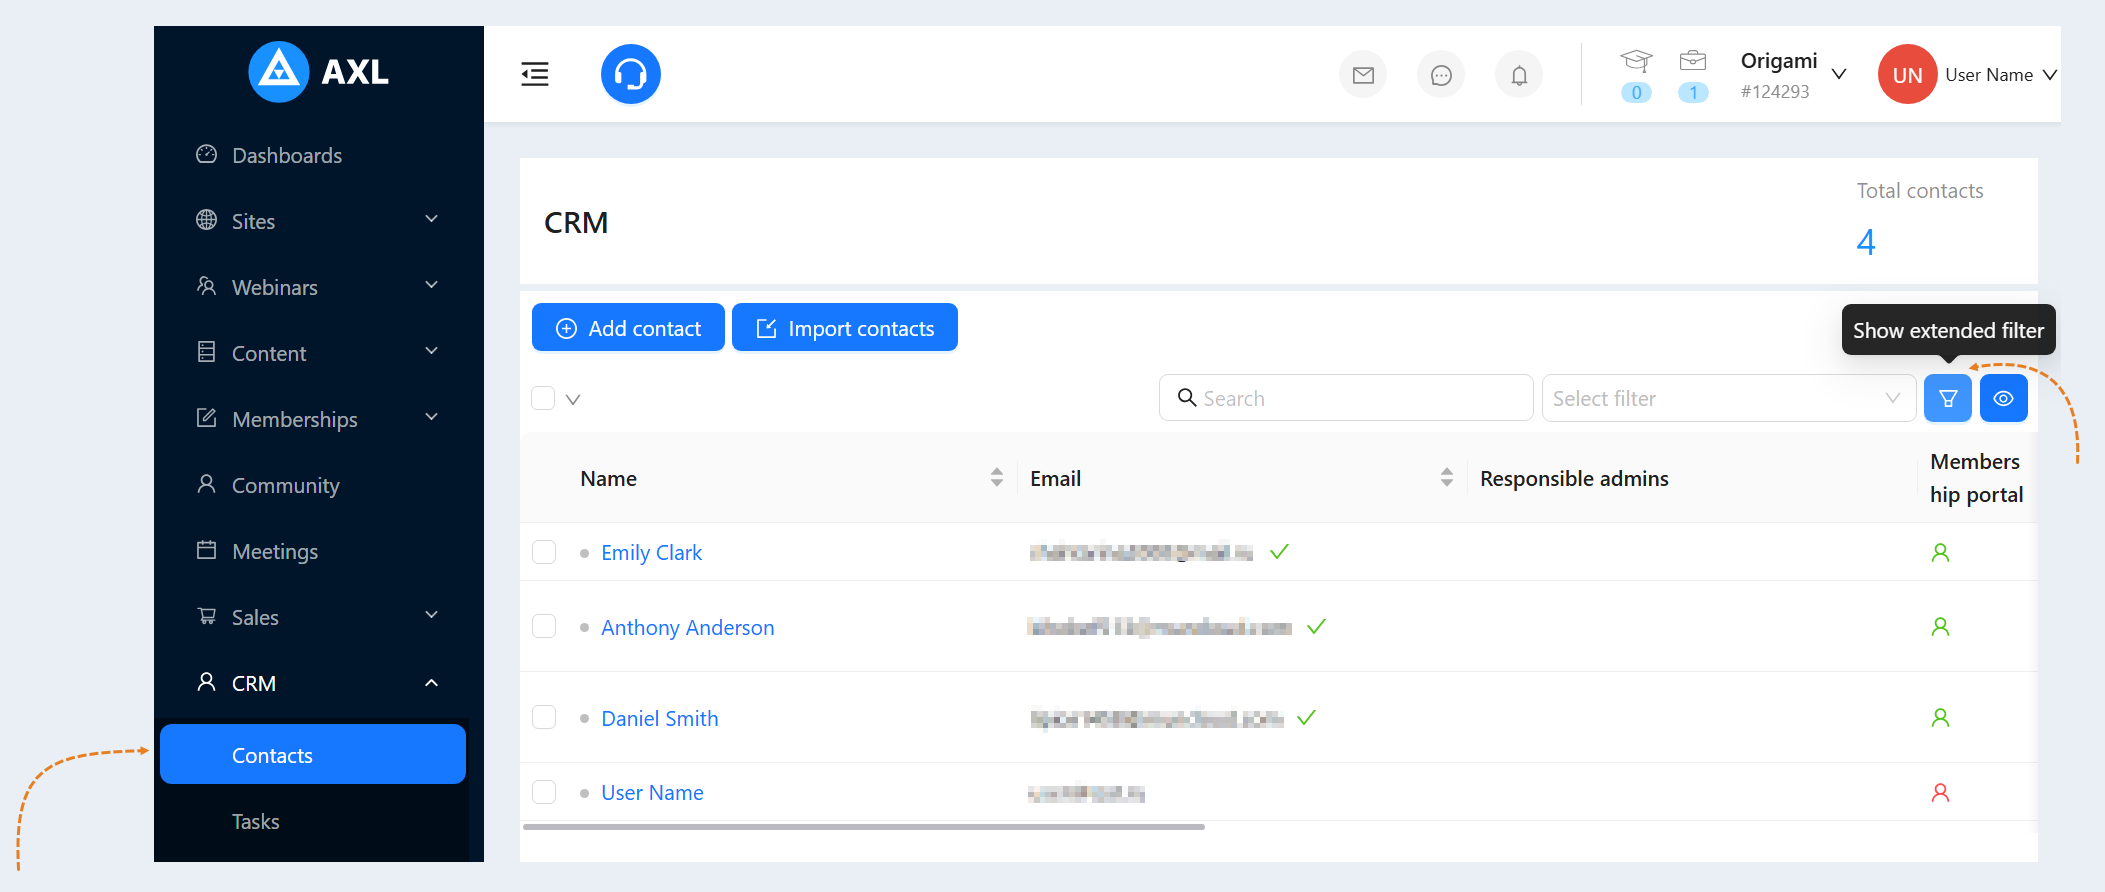Image resolution: width=2105 pixels, height=892 pixels.
Task: Sort contacts by Name column
Action: pos(997,478)
